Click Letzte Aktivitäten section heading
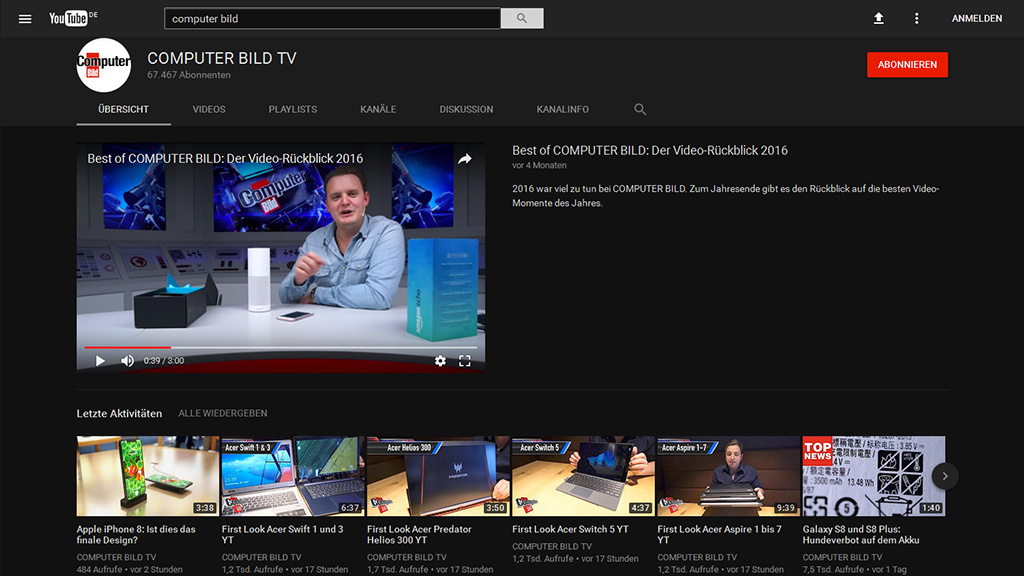 coord(119,413)
